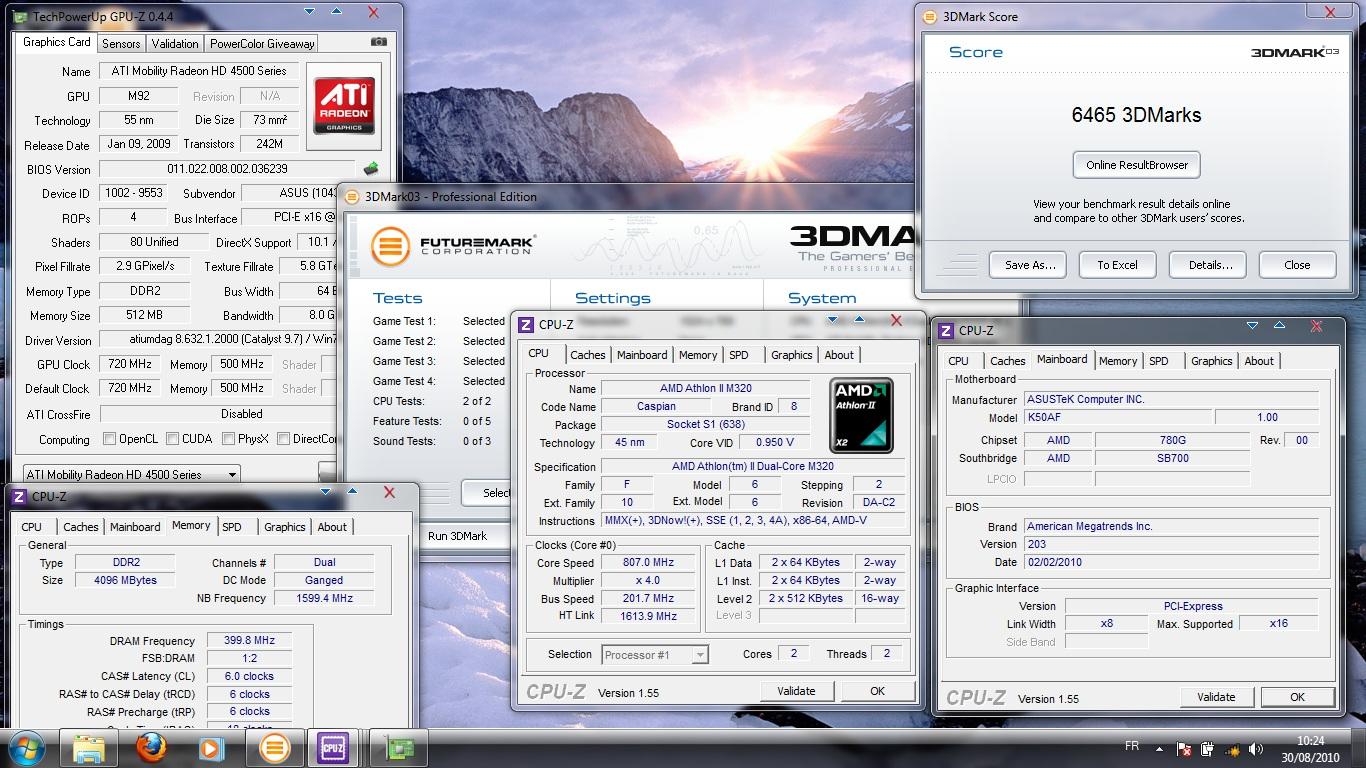Image resolution: width=1366 pixels, height=768 pixels.
Task: Open About tab in the CPU-Z processor window
Action: coord(839,355)
